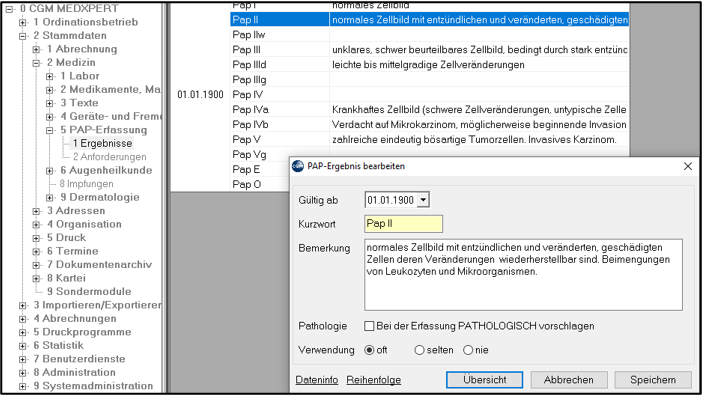
Task: Collapse the 0 CGM MEDXPERT root node
Action: [x=9, y=9]
